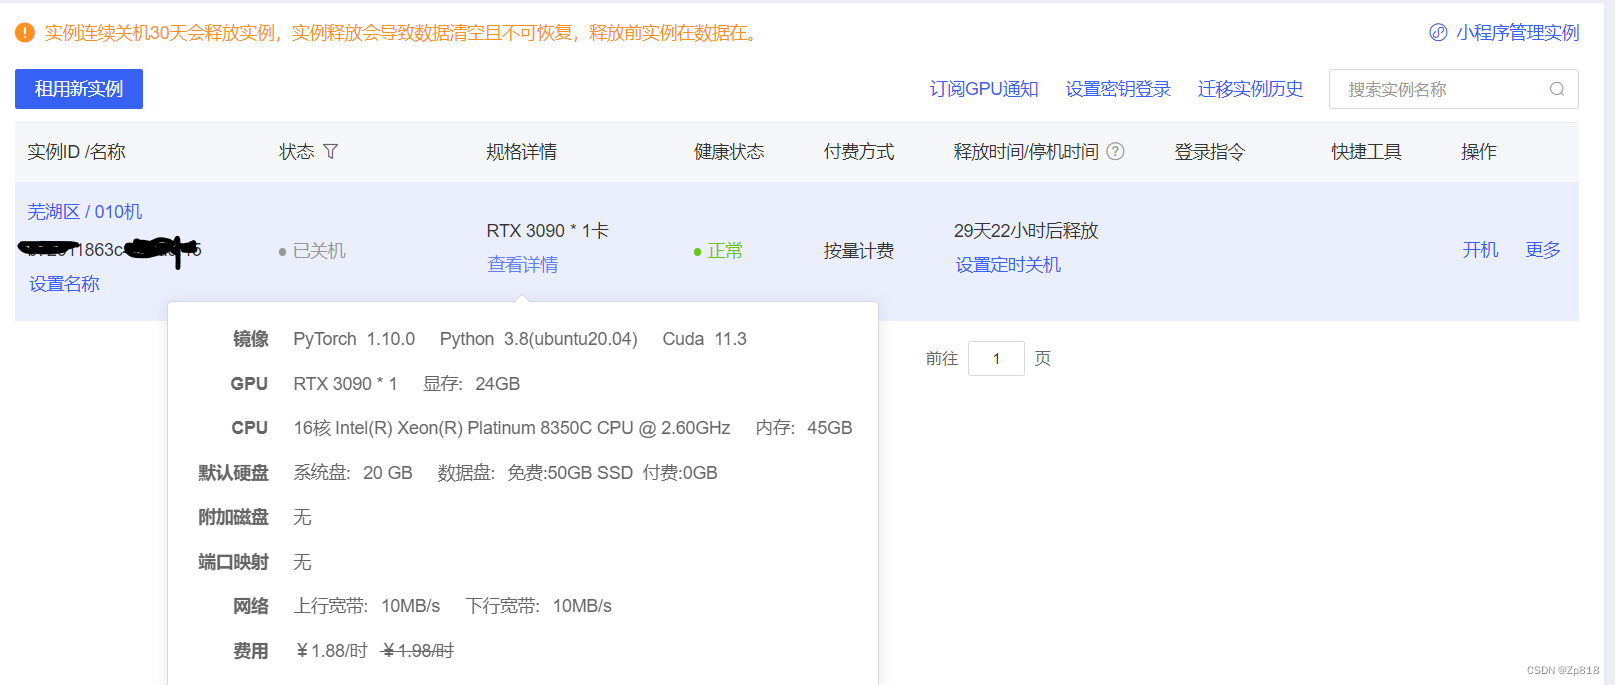Click the search magnifier icon
This screenshot has height=685, width=1615.
1557,89
